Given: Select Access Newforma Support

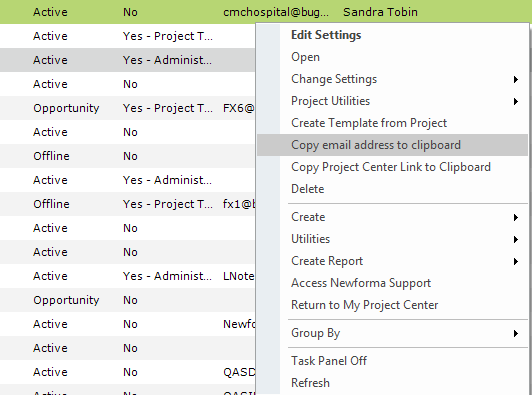Looking at the screenshot, I should coord(361,283).
